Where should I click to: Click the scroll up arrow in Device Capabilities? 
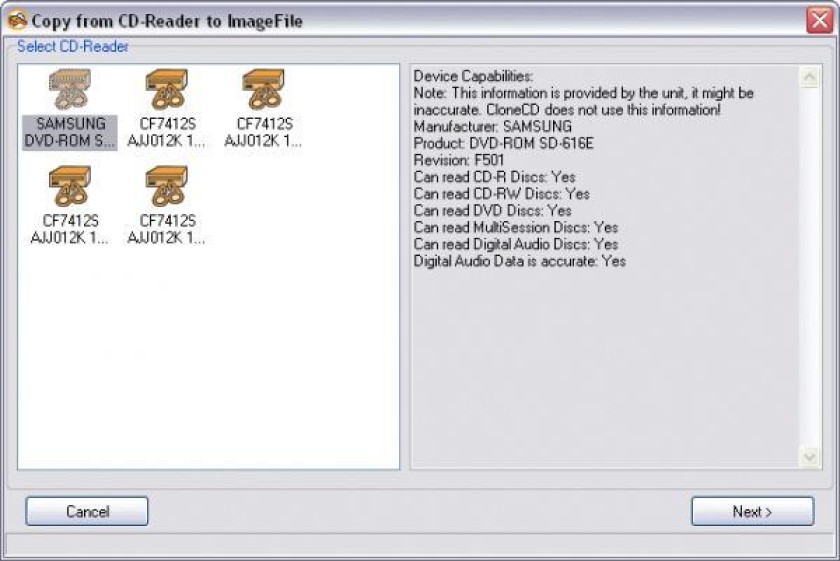pyautogui.click(x=809, y=77)
